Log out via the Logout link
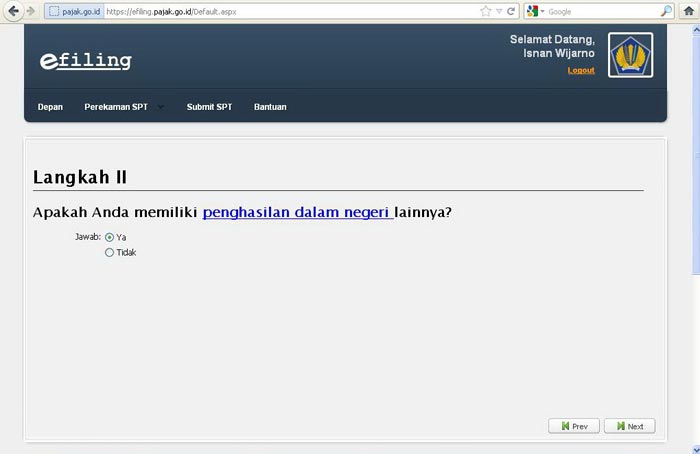The height and width of the screenshot is (454, 700). [581, 70]
